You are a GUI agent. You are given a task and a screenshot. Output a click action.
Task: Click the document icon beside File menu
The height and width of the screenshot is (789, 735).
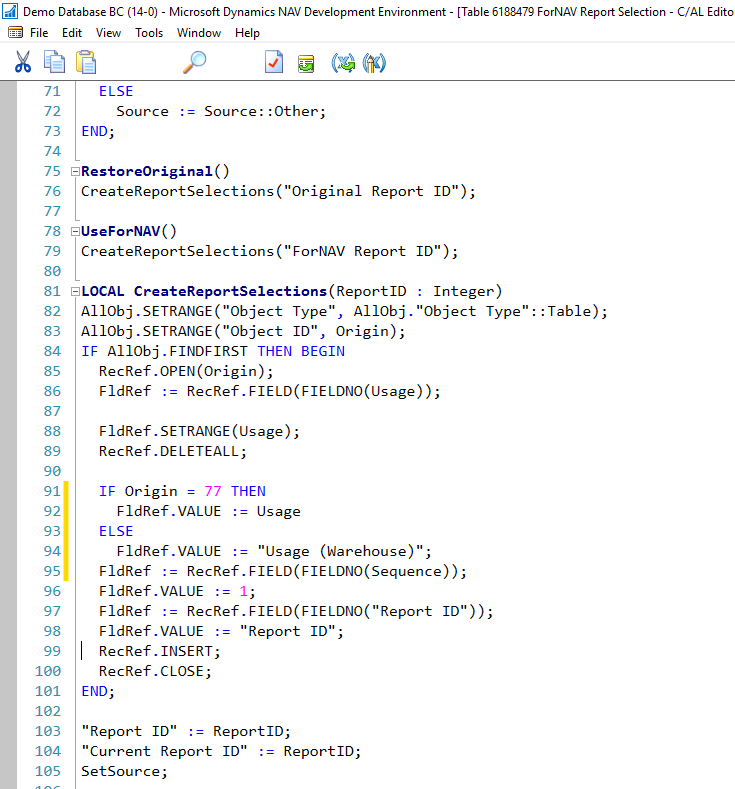(16, 33)
